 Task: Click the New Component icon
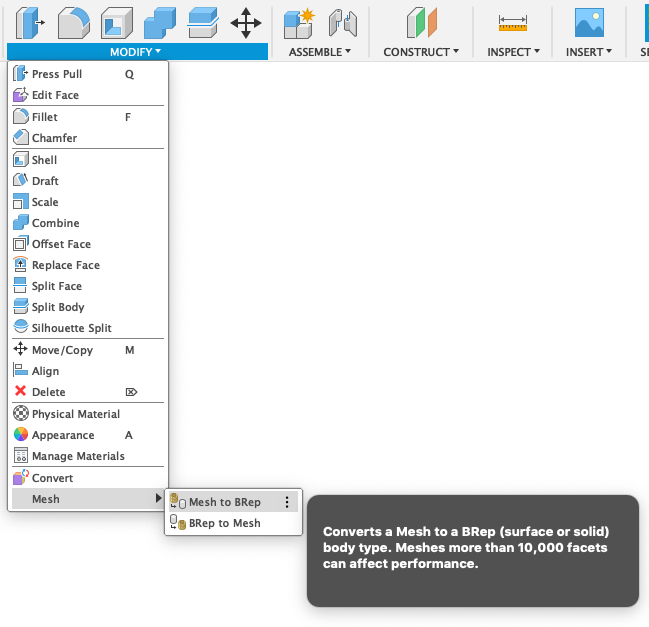[x=299, y=23]
